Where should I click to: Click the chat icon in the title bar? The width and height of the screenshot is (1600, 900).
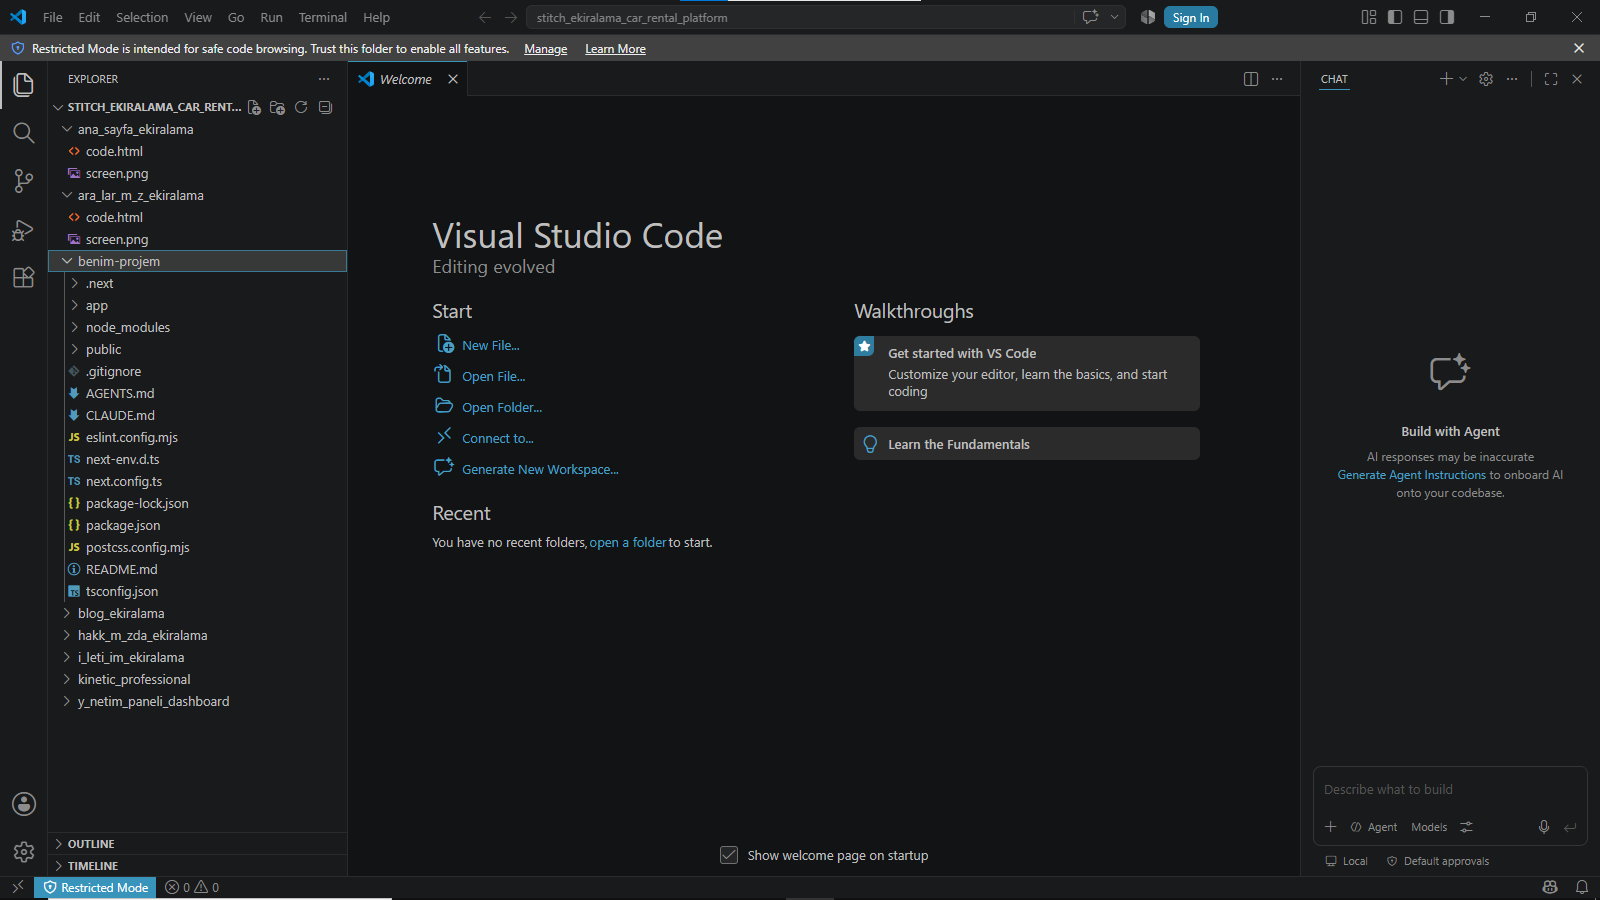[x=1091, y=17]
